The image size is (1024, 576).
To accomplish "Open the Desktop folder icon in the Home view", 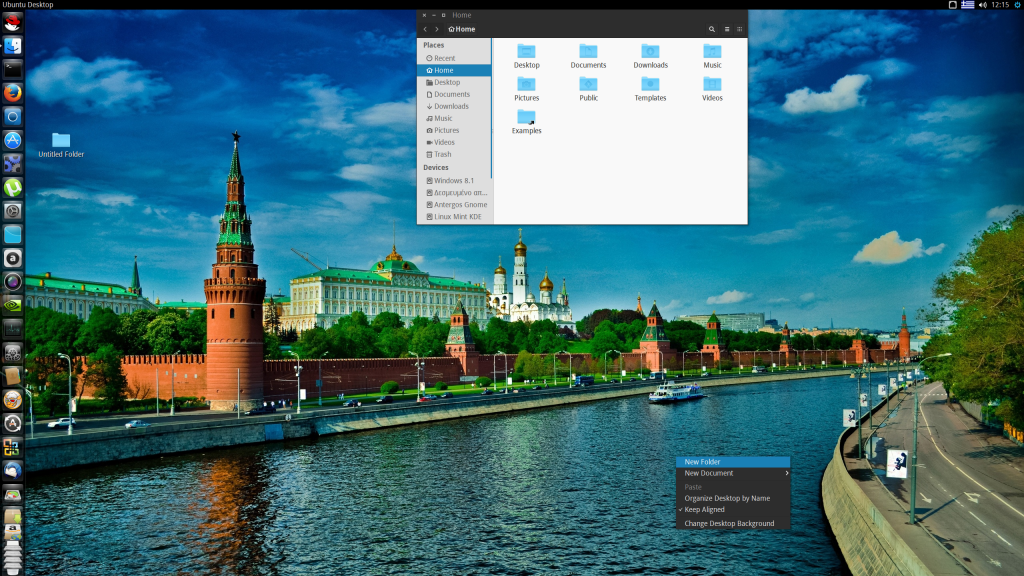I will 526,52.
